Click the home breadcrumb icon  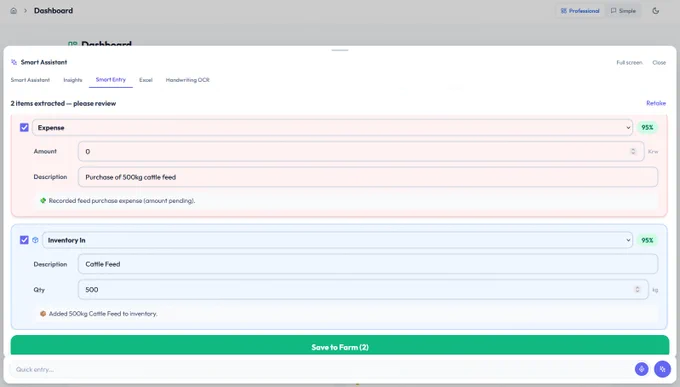[13, 11]
